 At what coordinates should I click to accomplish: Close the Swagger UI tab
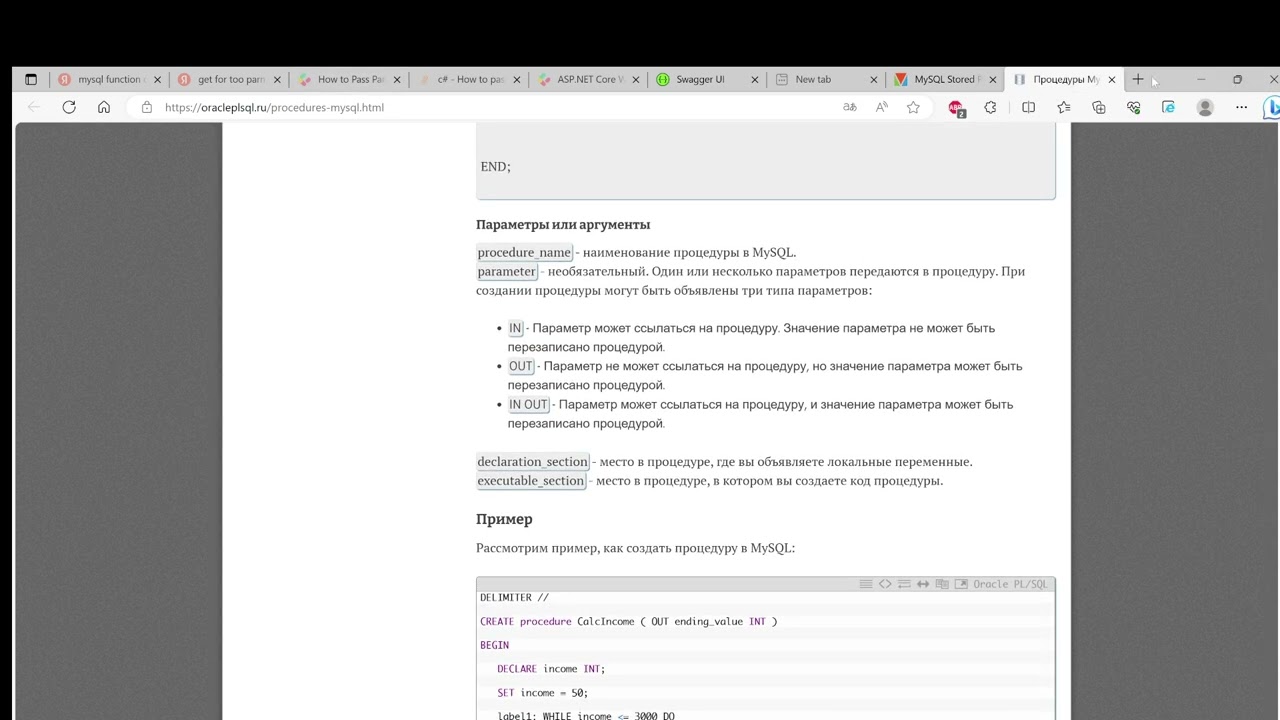point(755,79)
